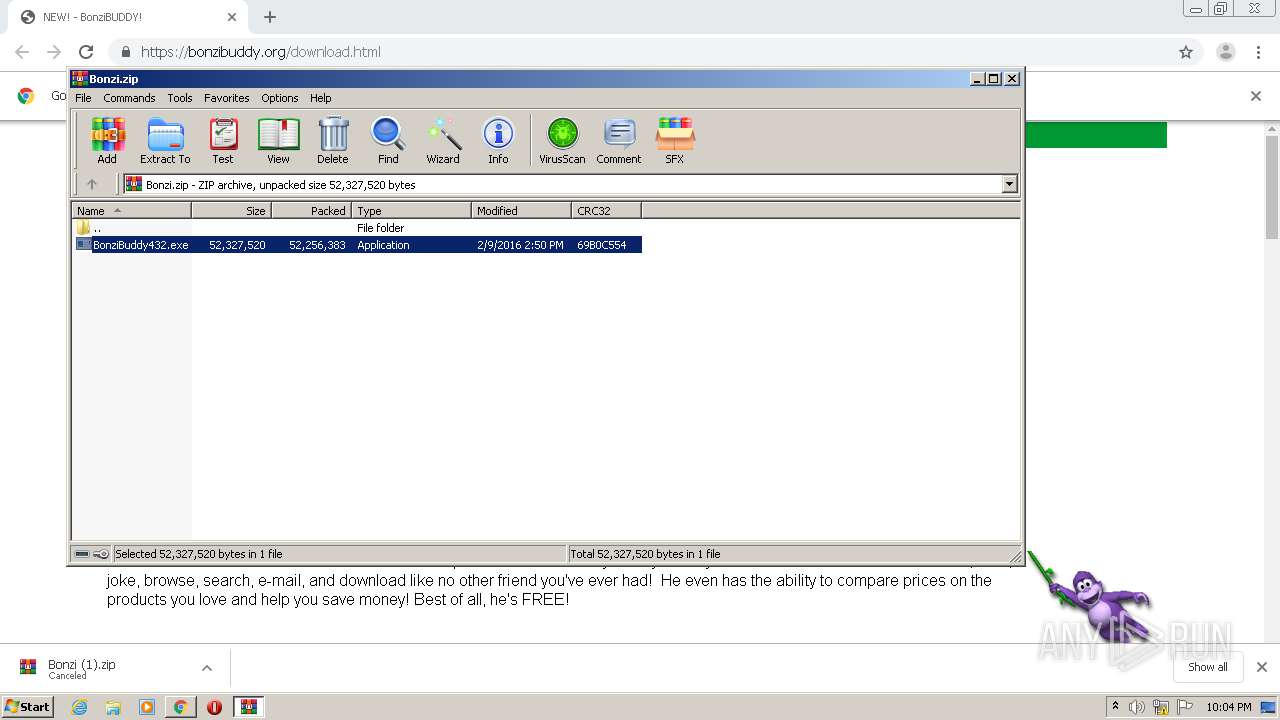Open the Windows Start menu
The width and height of the screenshot is (1280, 720).
pyautogui.click(x=27, y=706)
